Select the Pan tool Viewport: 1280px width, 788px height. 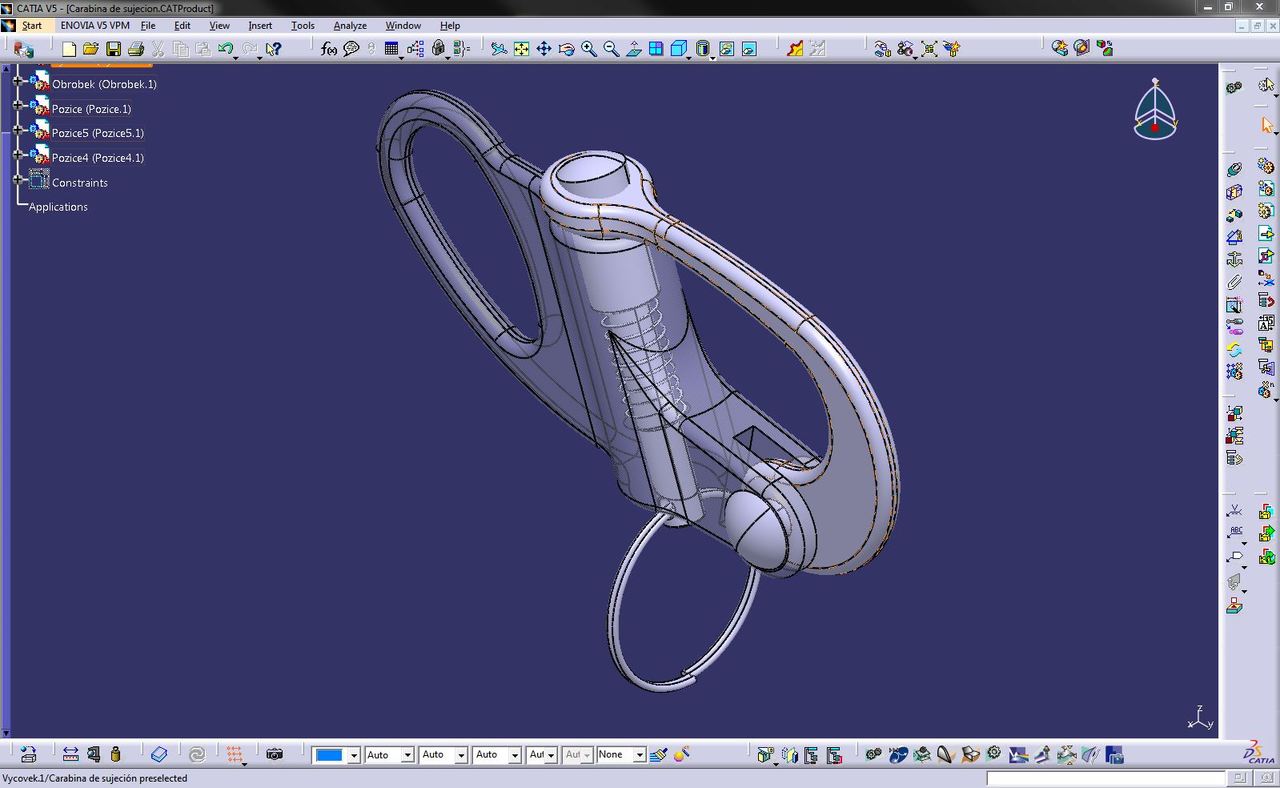tap(544, 49)
